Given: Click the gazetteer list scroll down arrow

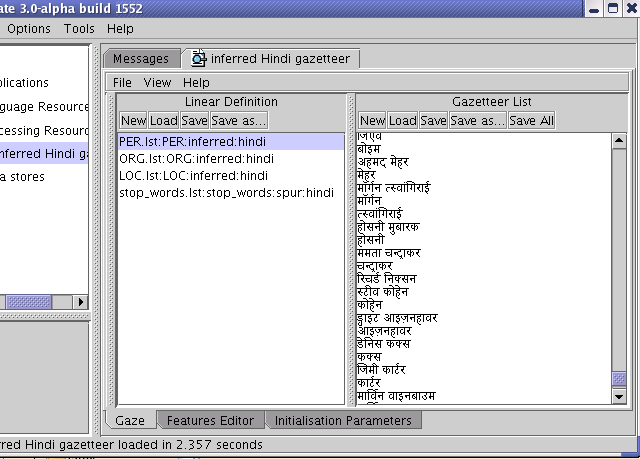Looking at the screenshot, I should [x=619, y=397].
